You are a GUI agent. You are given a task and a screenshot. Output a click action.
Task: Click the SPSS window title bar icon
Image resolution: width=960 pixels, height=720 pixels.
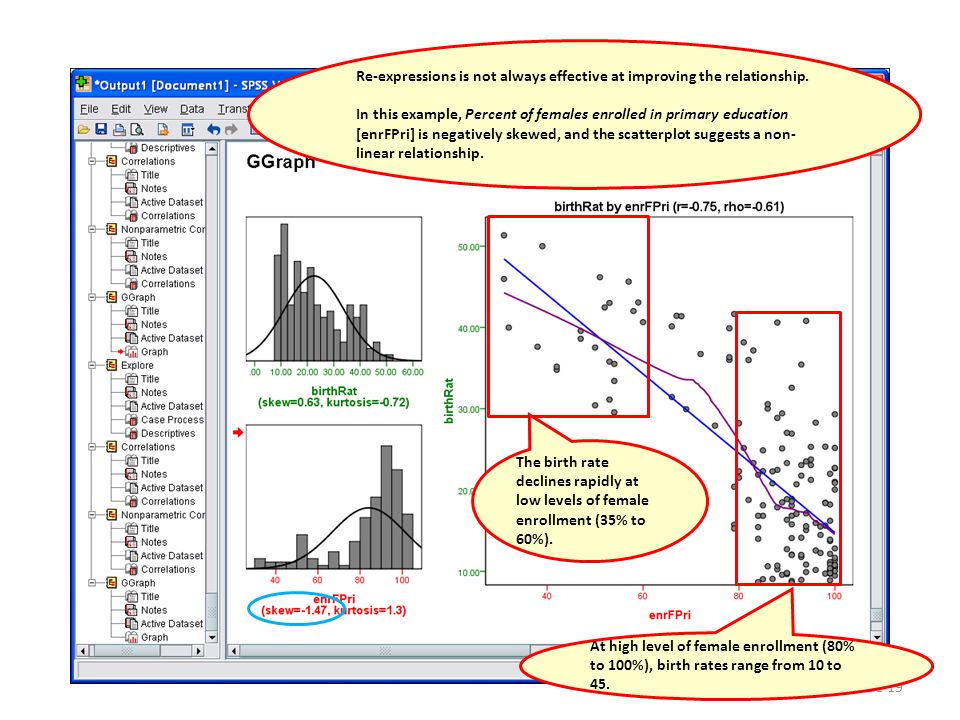click(83, 84)
